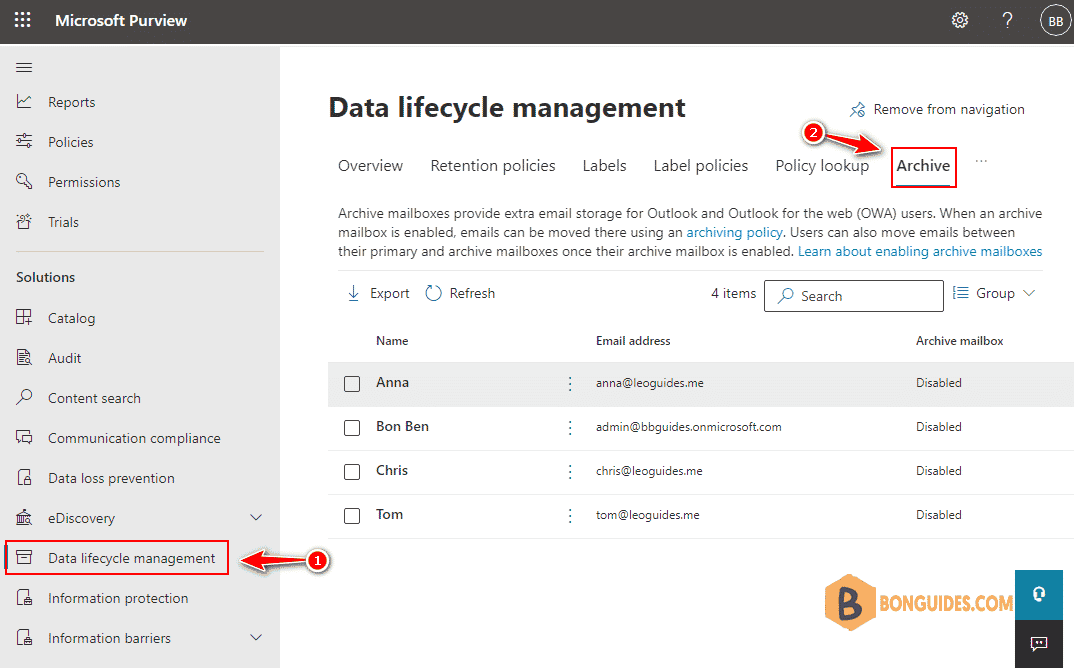Switch to the Retention policies tab

(492, 165)
